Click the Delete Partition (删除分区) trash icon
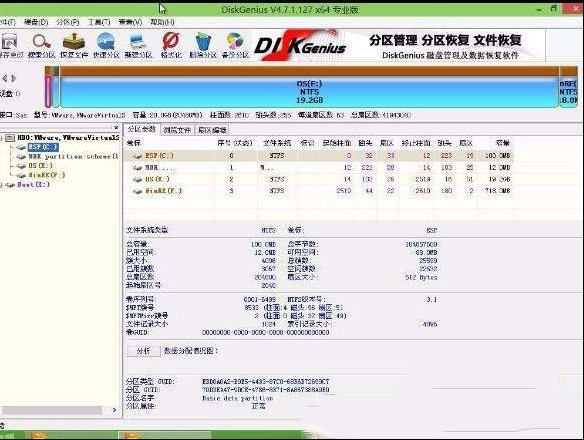Viewport: 584px width, 440px height. pos(203,45)
